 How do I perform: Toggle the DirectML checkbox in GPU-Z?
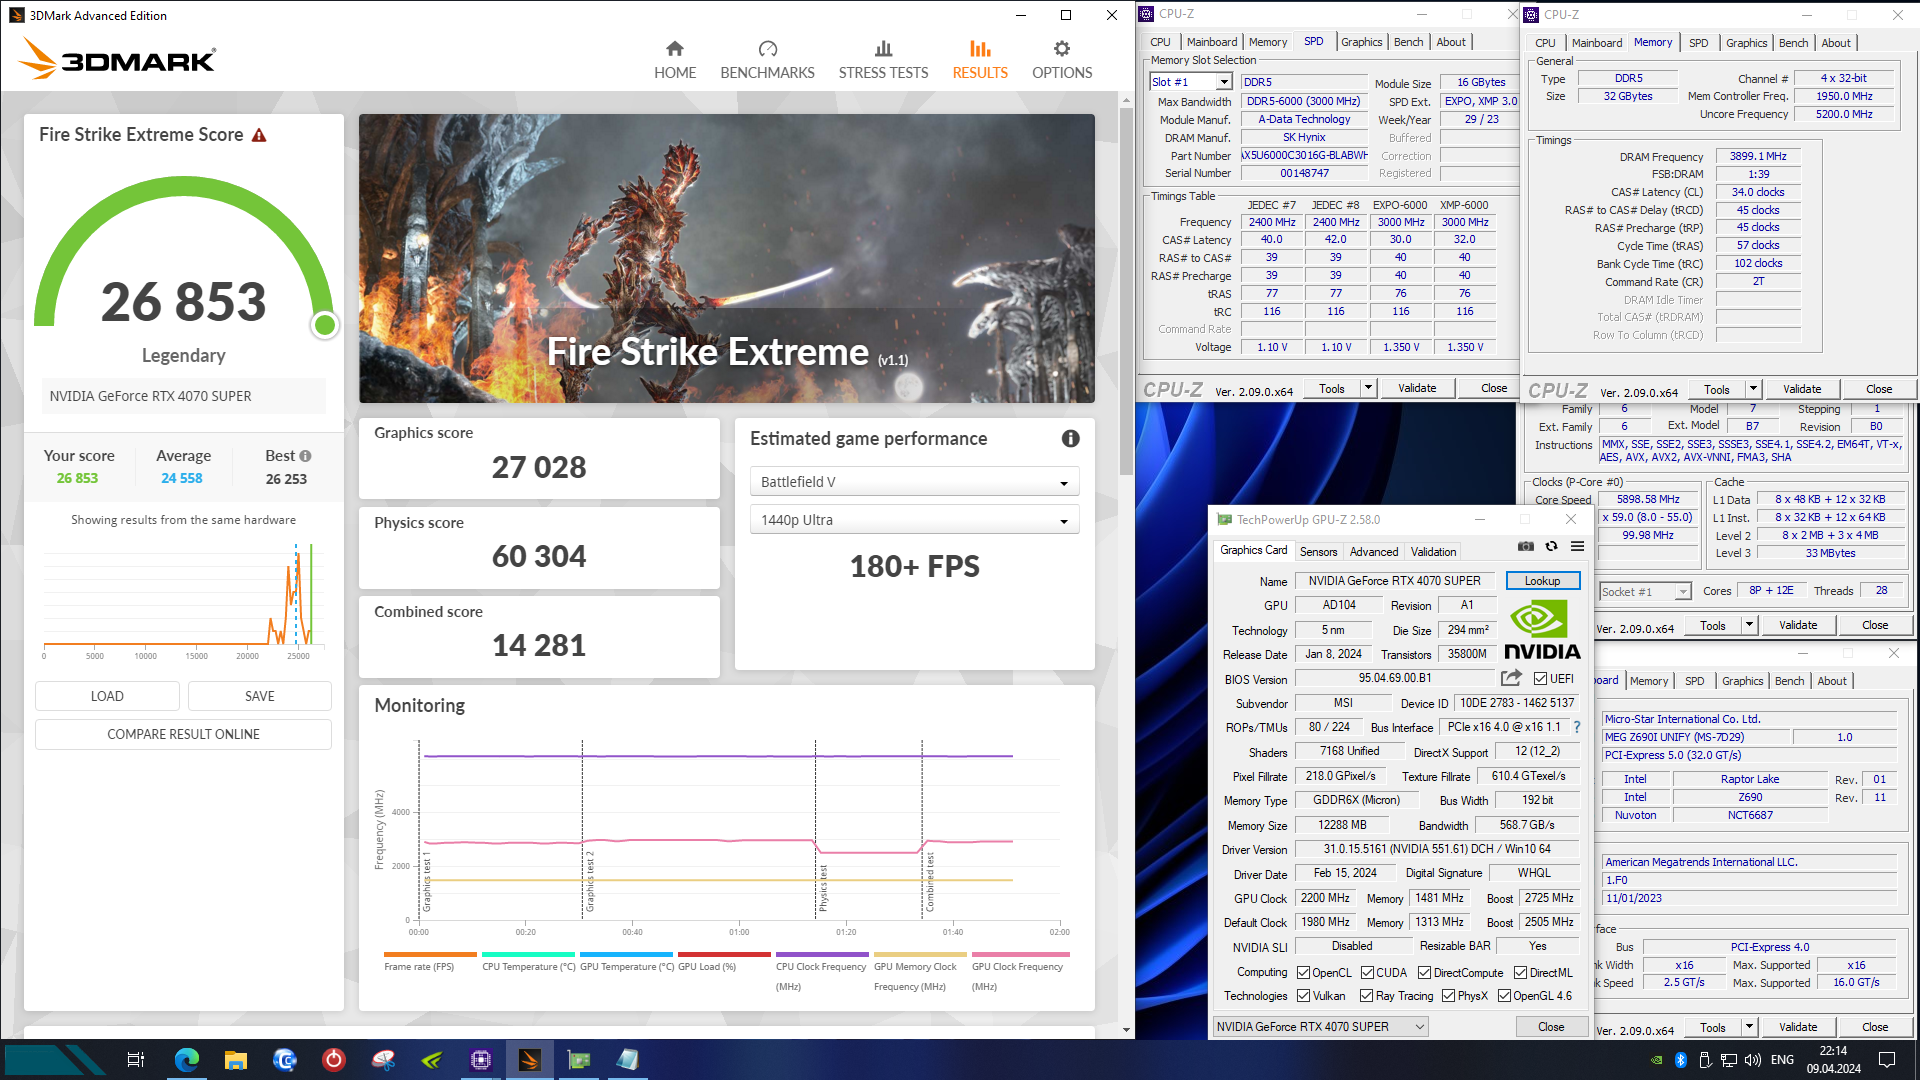(x=1520, y=972)
